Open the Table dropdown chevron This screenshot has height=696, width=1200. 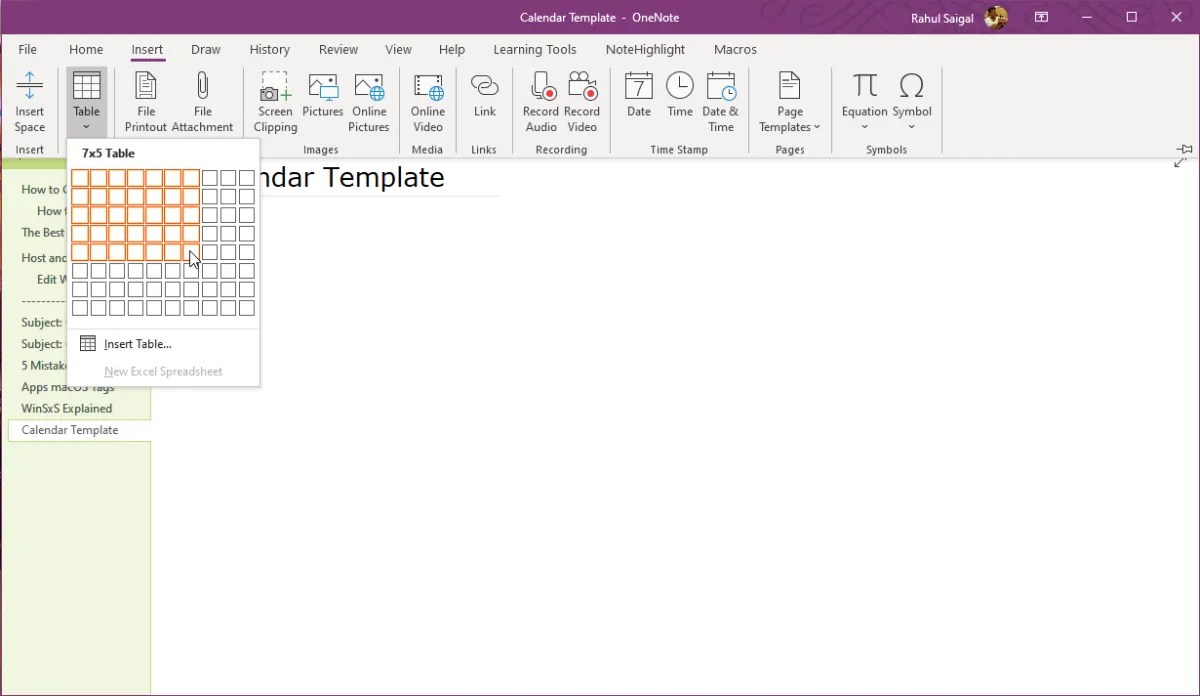coord(86,128)
